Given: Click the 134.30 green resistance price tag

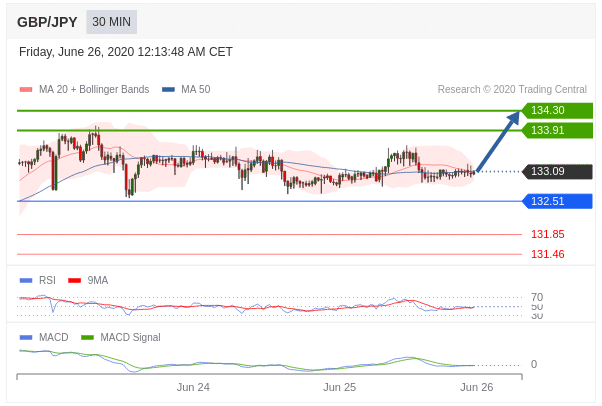Looking at the screenshot, I should click(x=557, y=111).
